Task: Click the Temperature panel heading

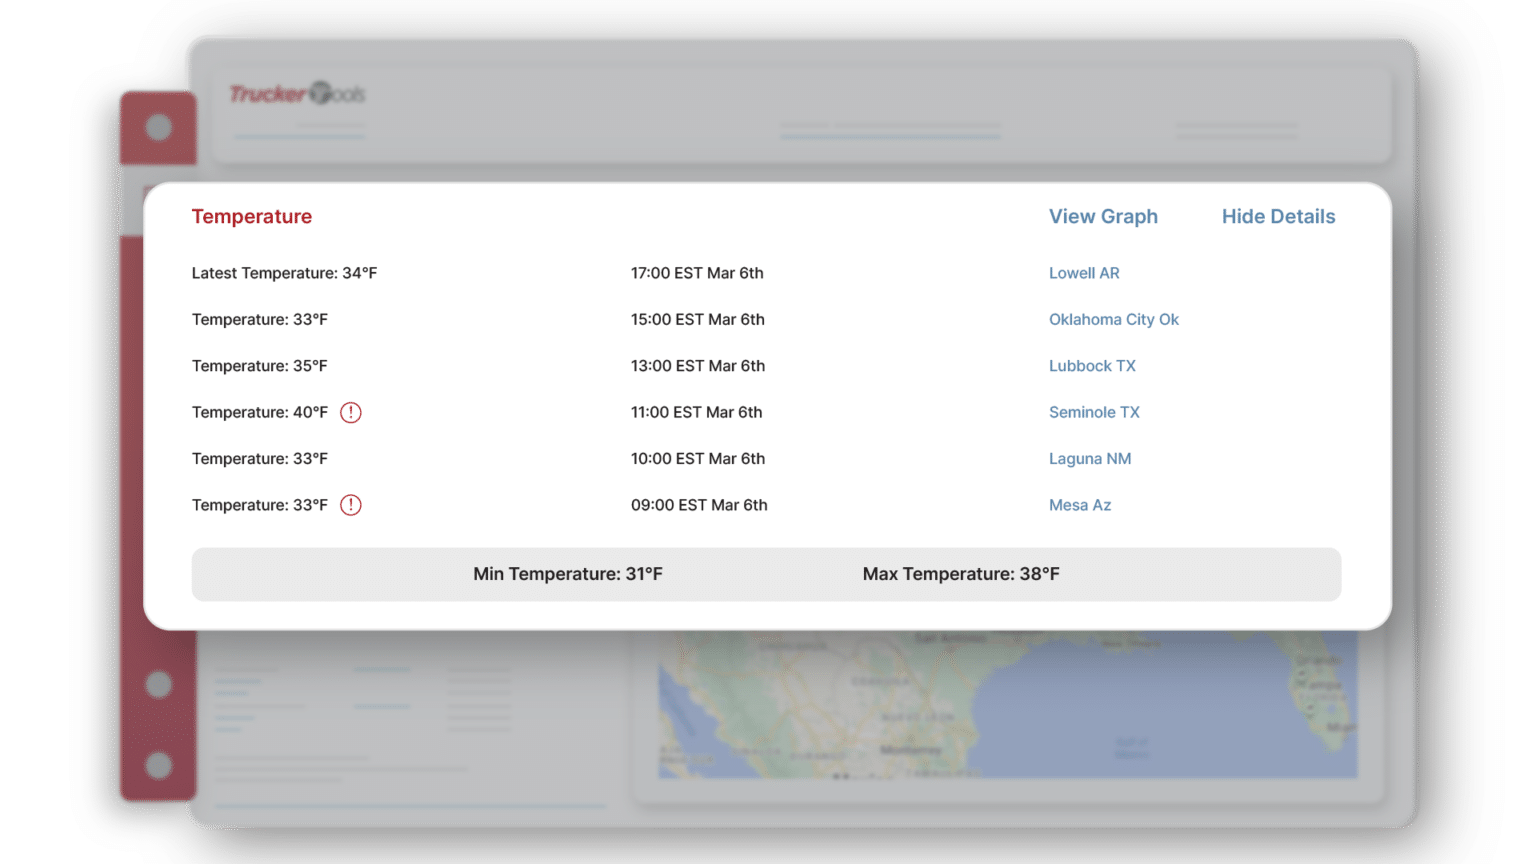Action: coord(251,216)
